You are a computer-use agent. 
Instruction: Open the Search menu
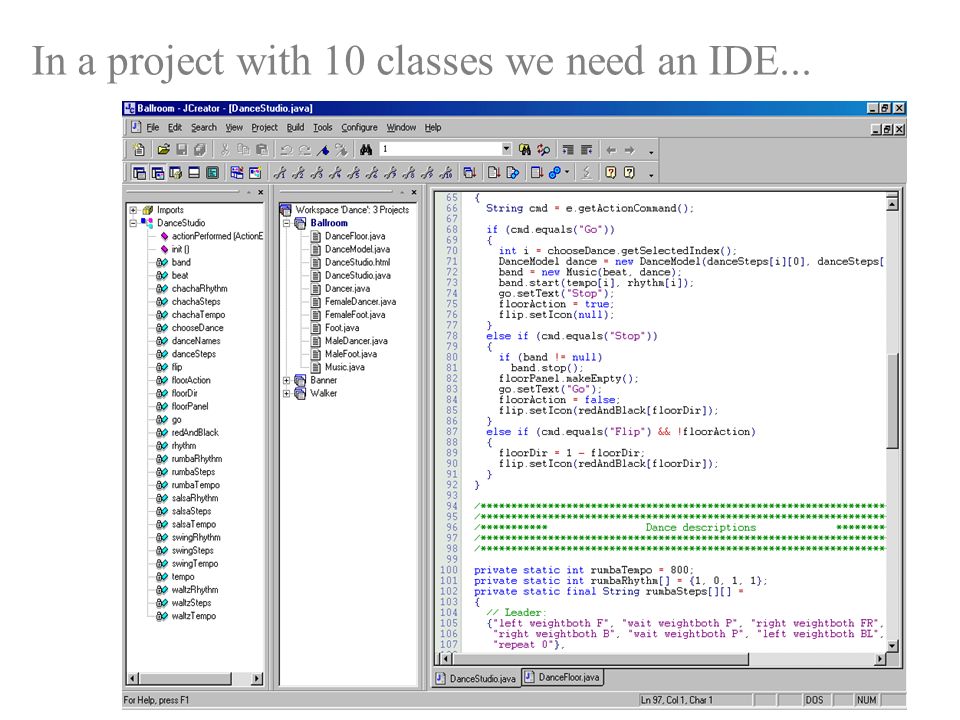203,127
